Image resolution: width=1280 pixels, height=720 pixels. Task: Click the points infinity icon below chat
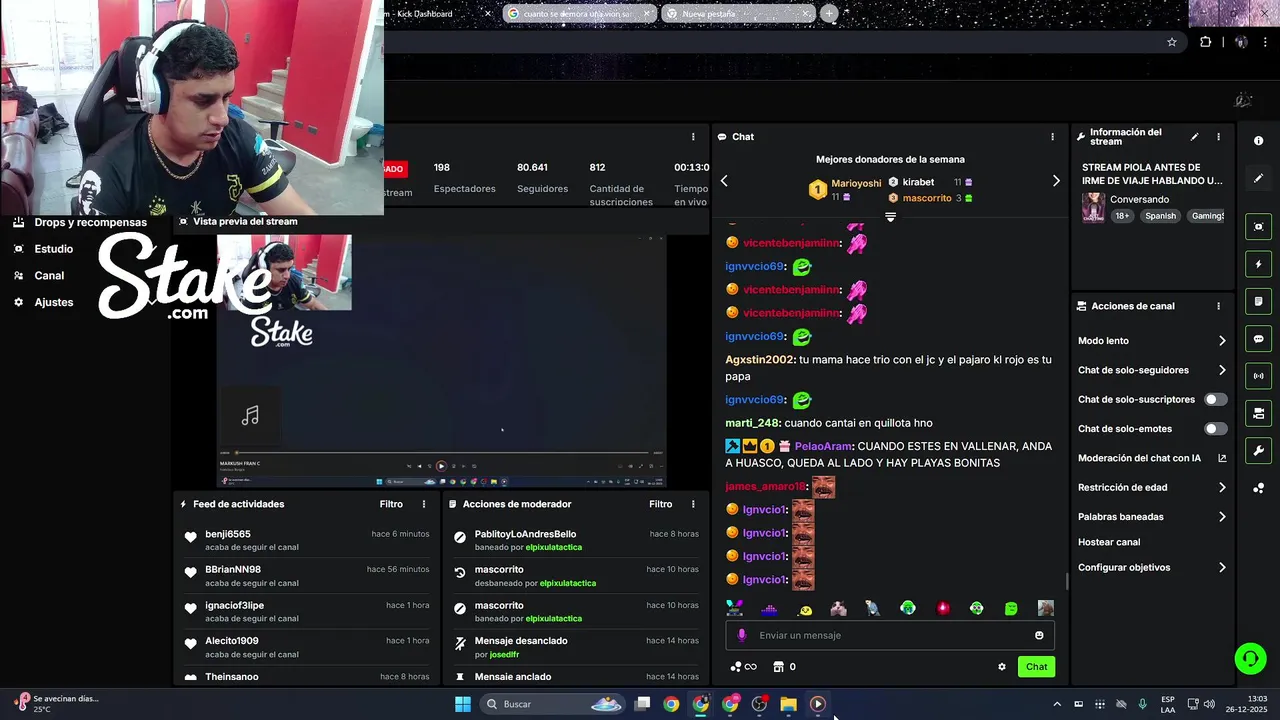click(x=743, y=667)
